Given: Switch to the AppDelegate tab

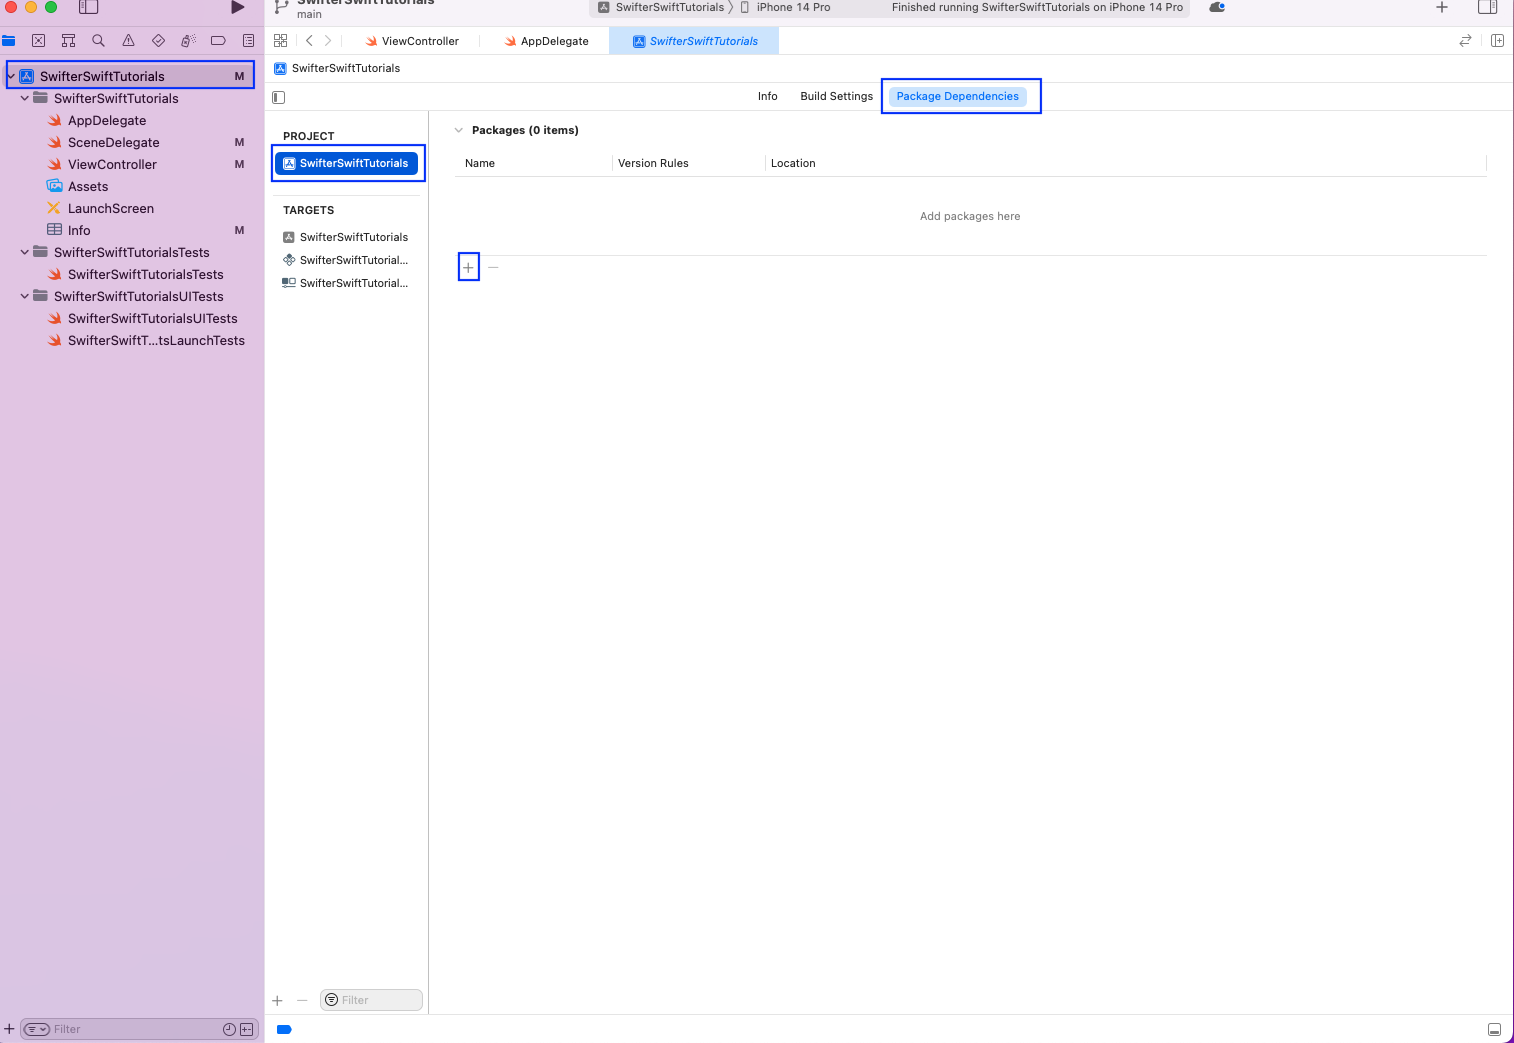Looking at the screenshot, I should click(546, 41).
